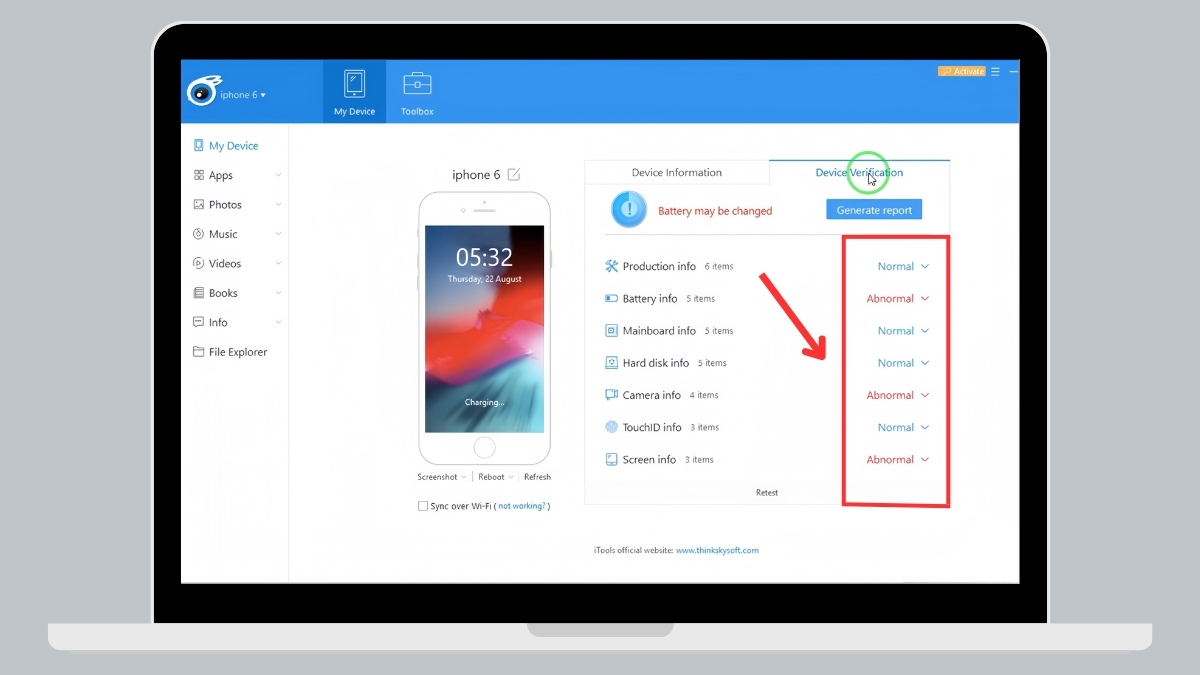Click the 'iphone 6' name above preview

[x=476, y=175]
